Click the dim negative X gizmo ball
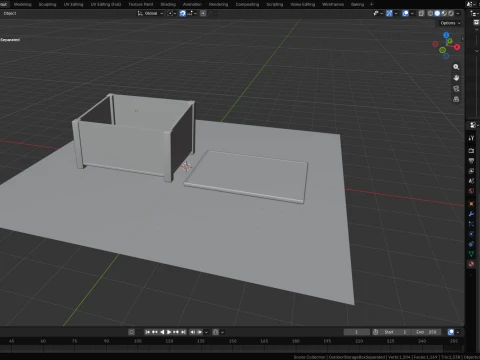Image resolution: width=480 pixels, height=360 pixels. point(435,44)
